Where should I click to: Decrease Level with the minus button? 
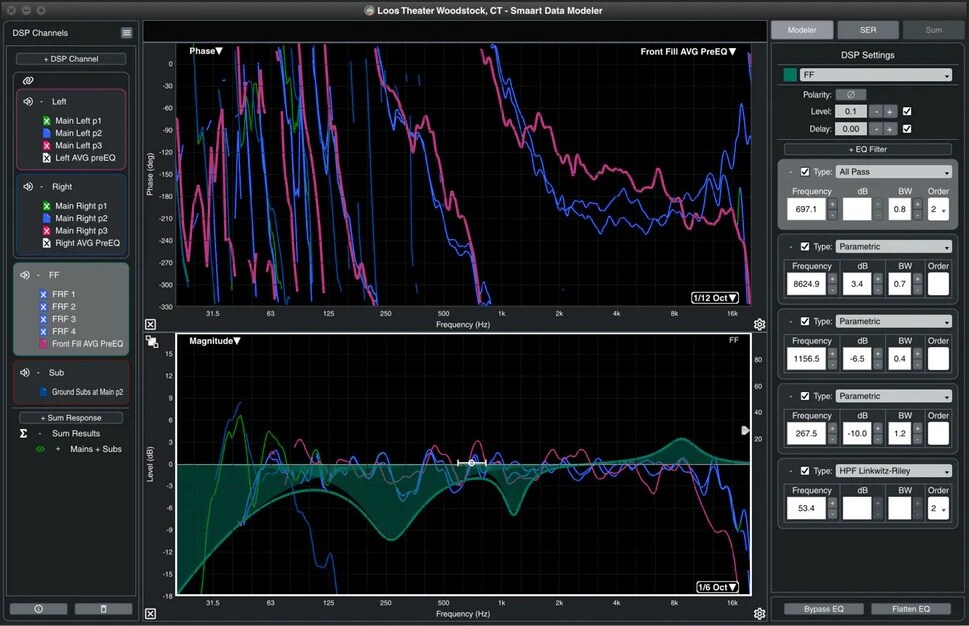(876, 111)
